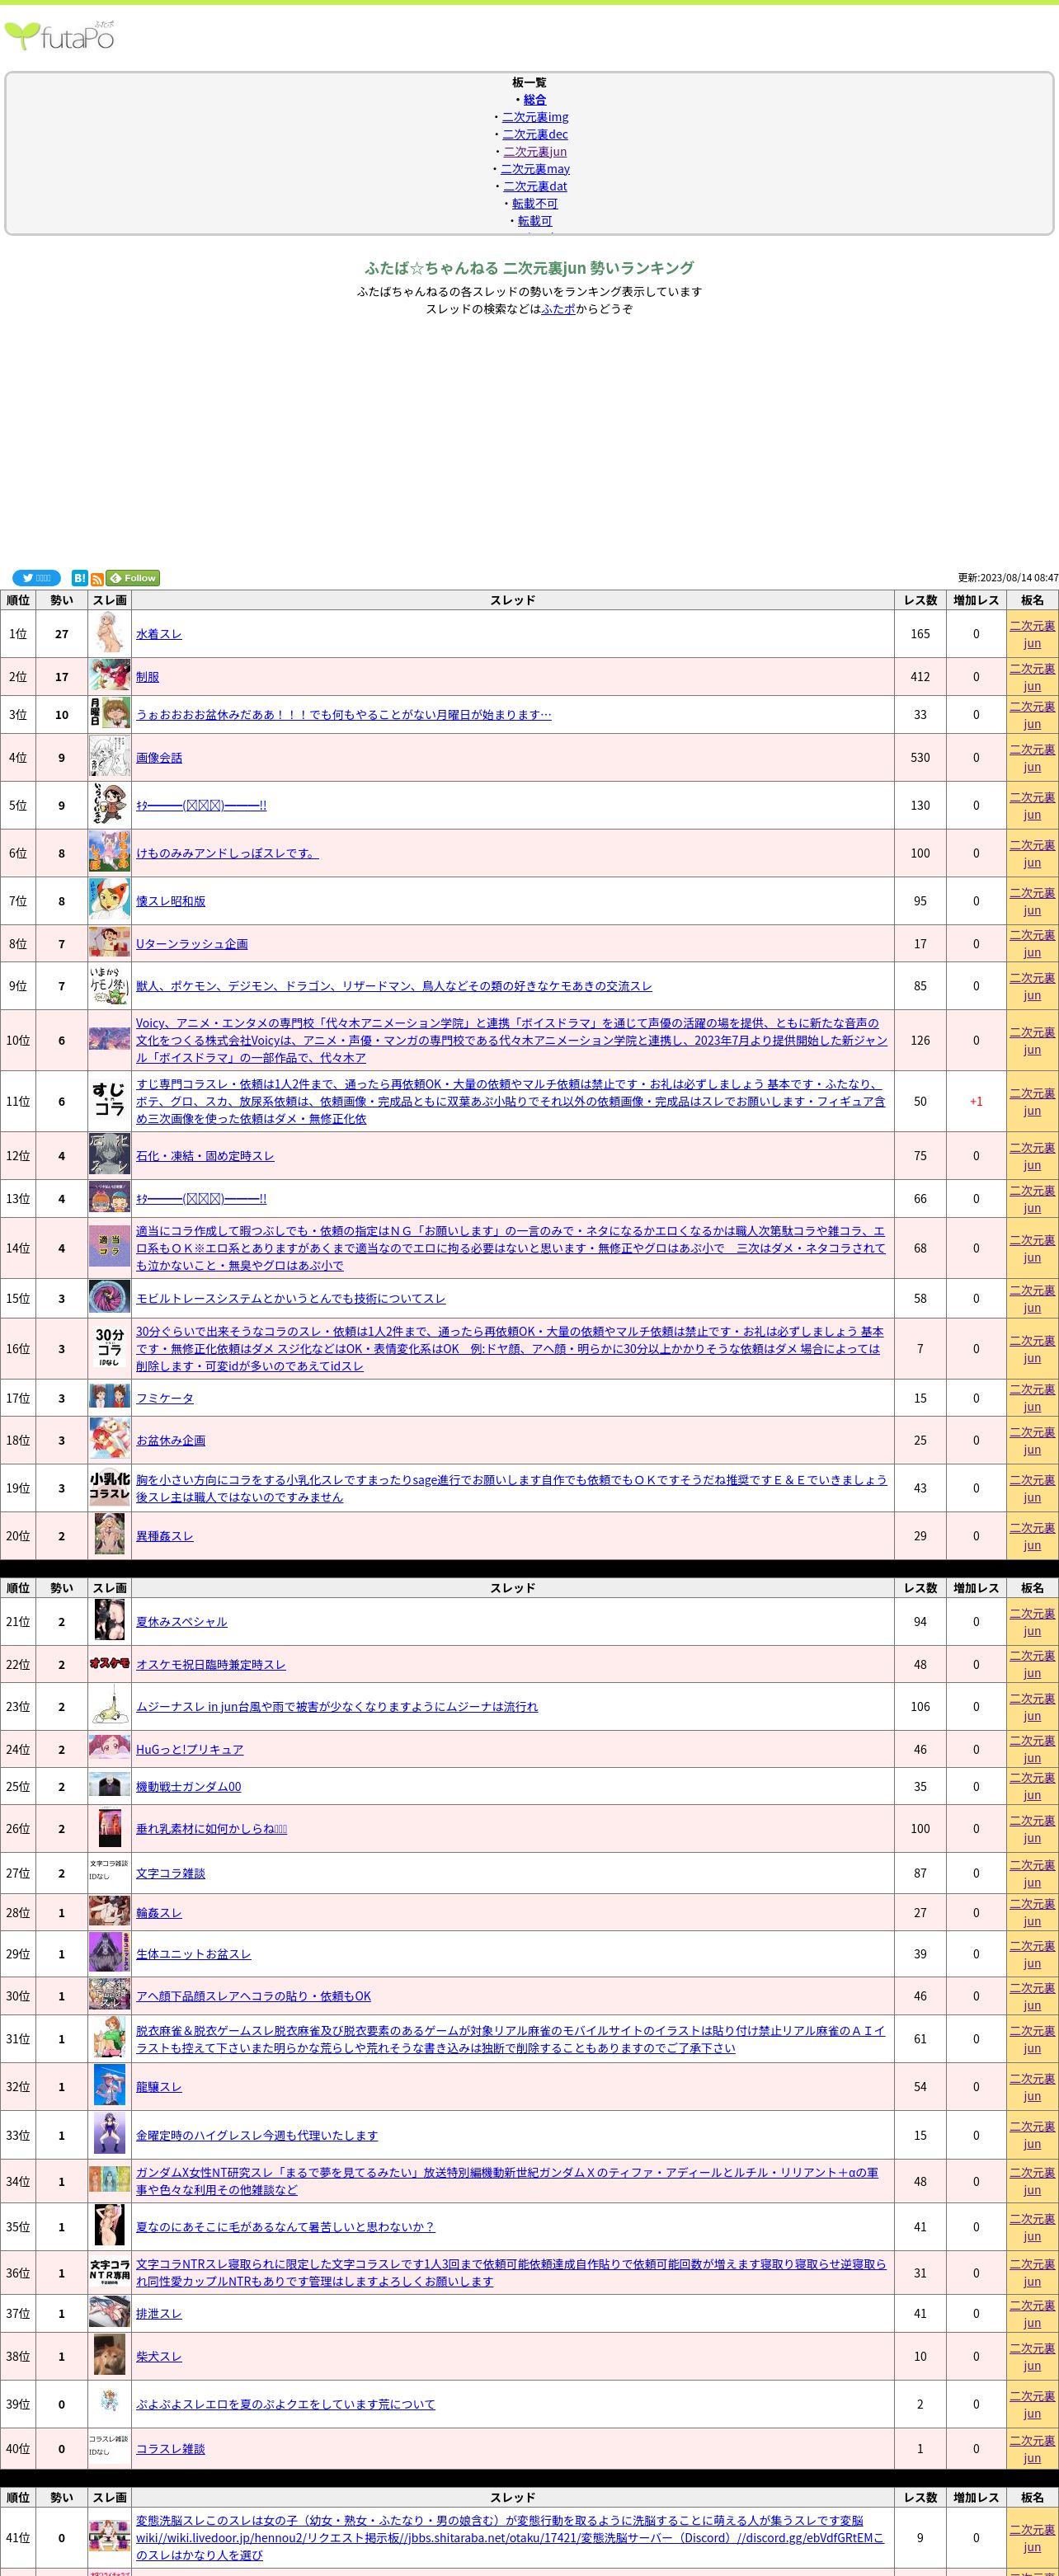Open the ふたポ search link
Screen dimensions: 1059x2576
pos(558,309)
